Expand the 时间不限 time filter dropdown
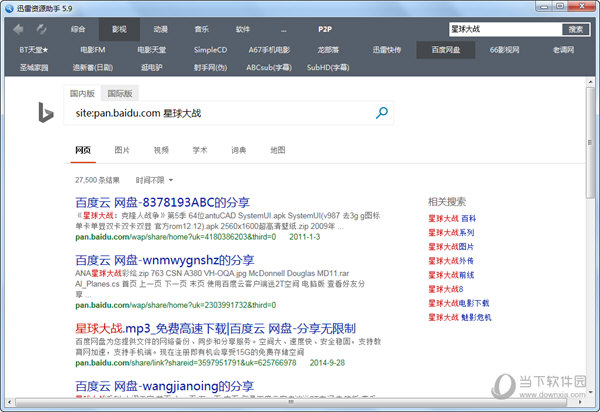The image size is (600, 412). [x=154, y=180]
